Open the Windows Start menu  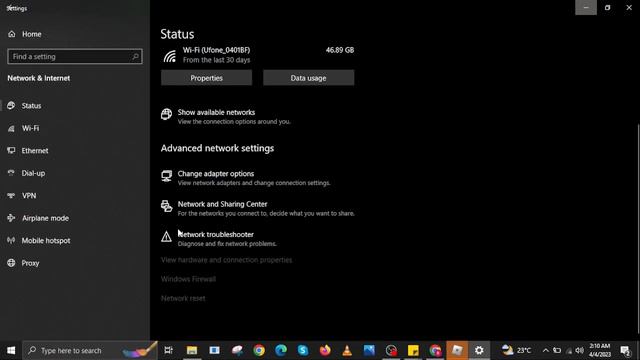point(11,350)
